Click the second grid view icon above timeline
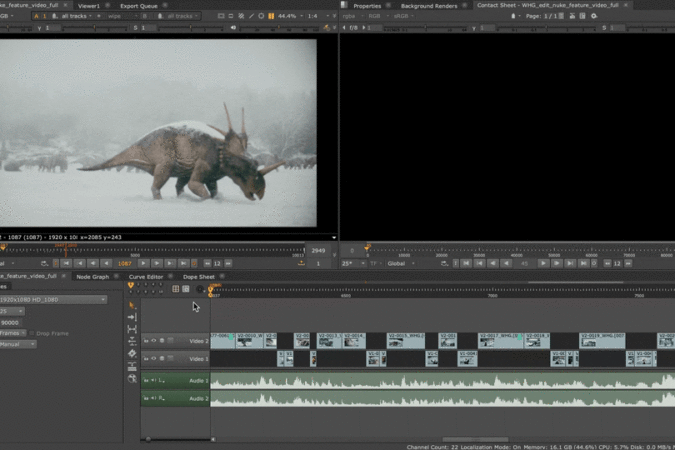The image size is (675, 450). click(186, 289)
